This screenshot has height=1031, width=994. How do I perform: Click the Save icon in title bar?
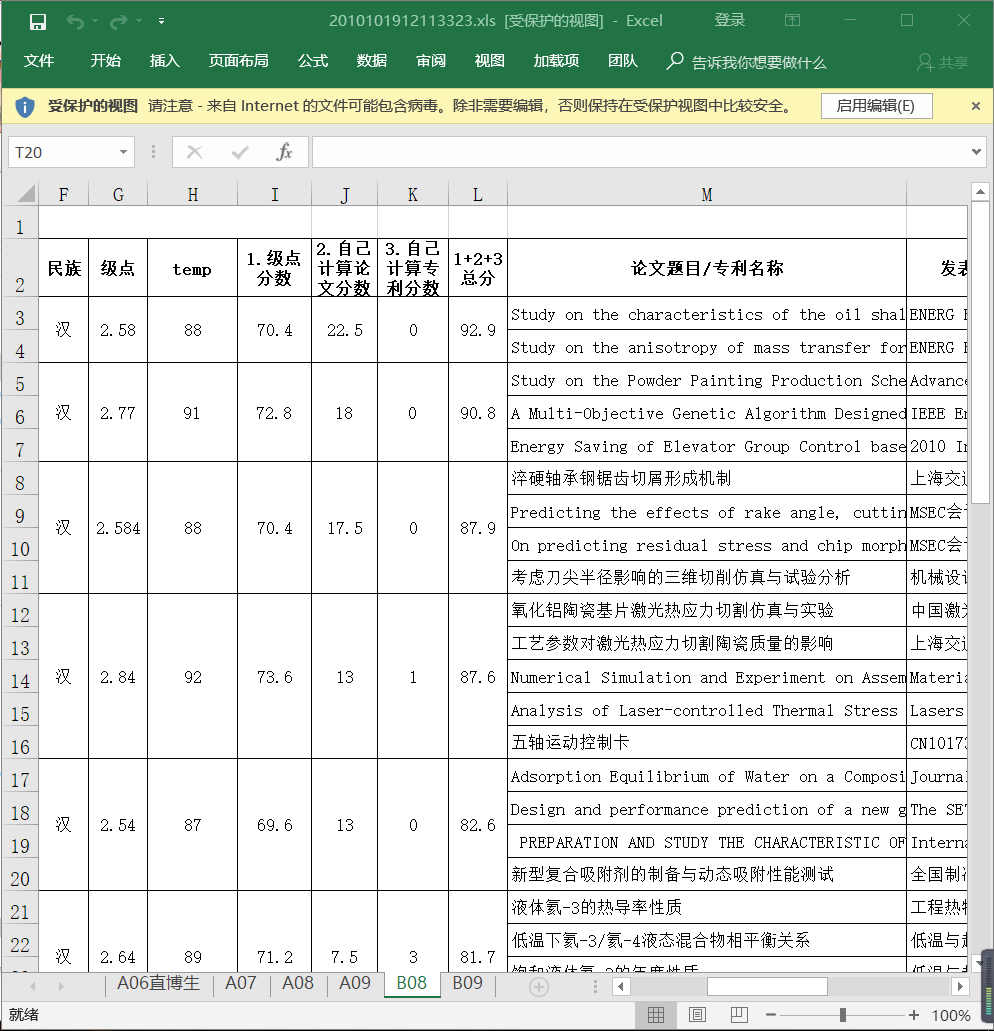click(37, 22)
